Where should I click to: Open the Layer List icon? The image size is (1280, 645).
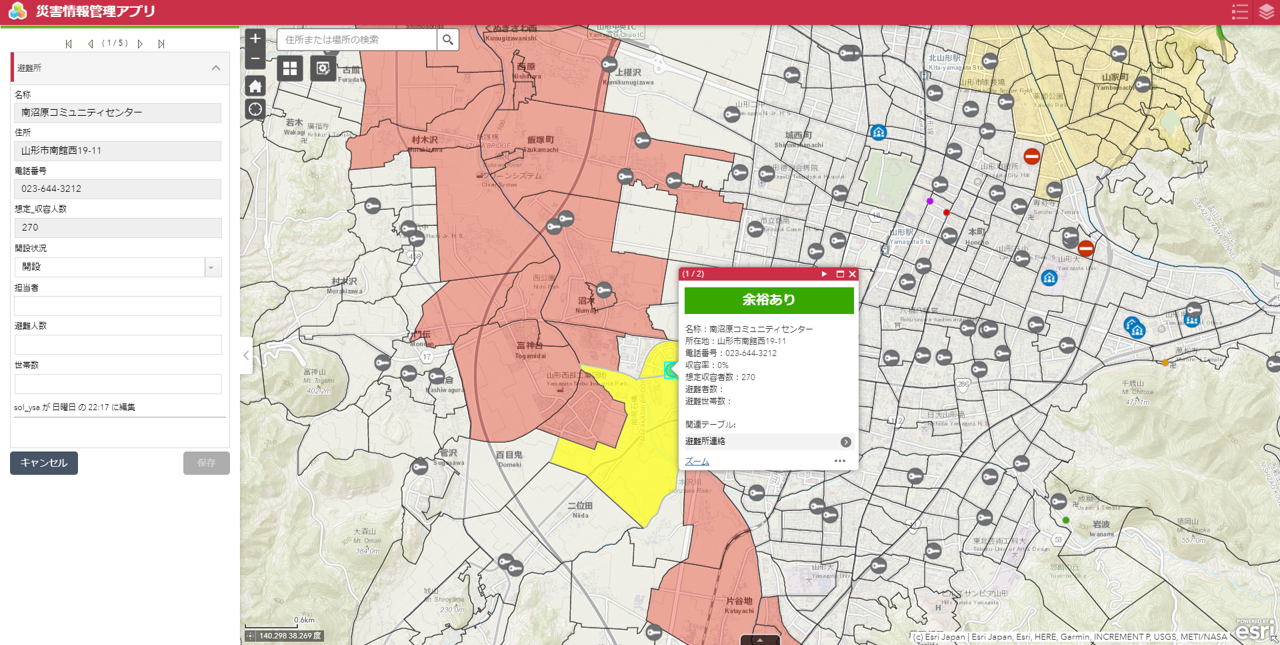coord(1267,12)
